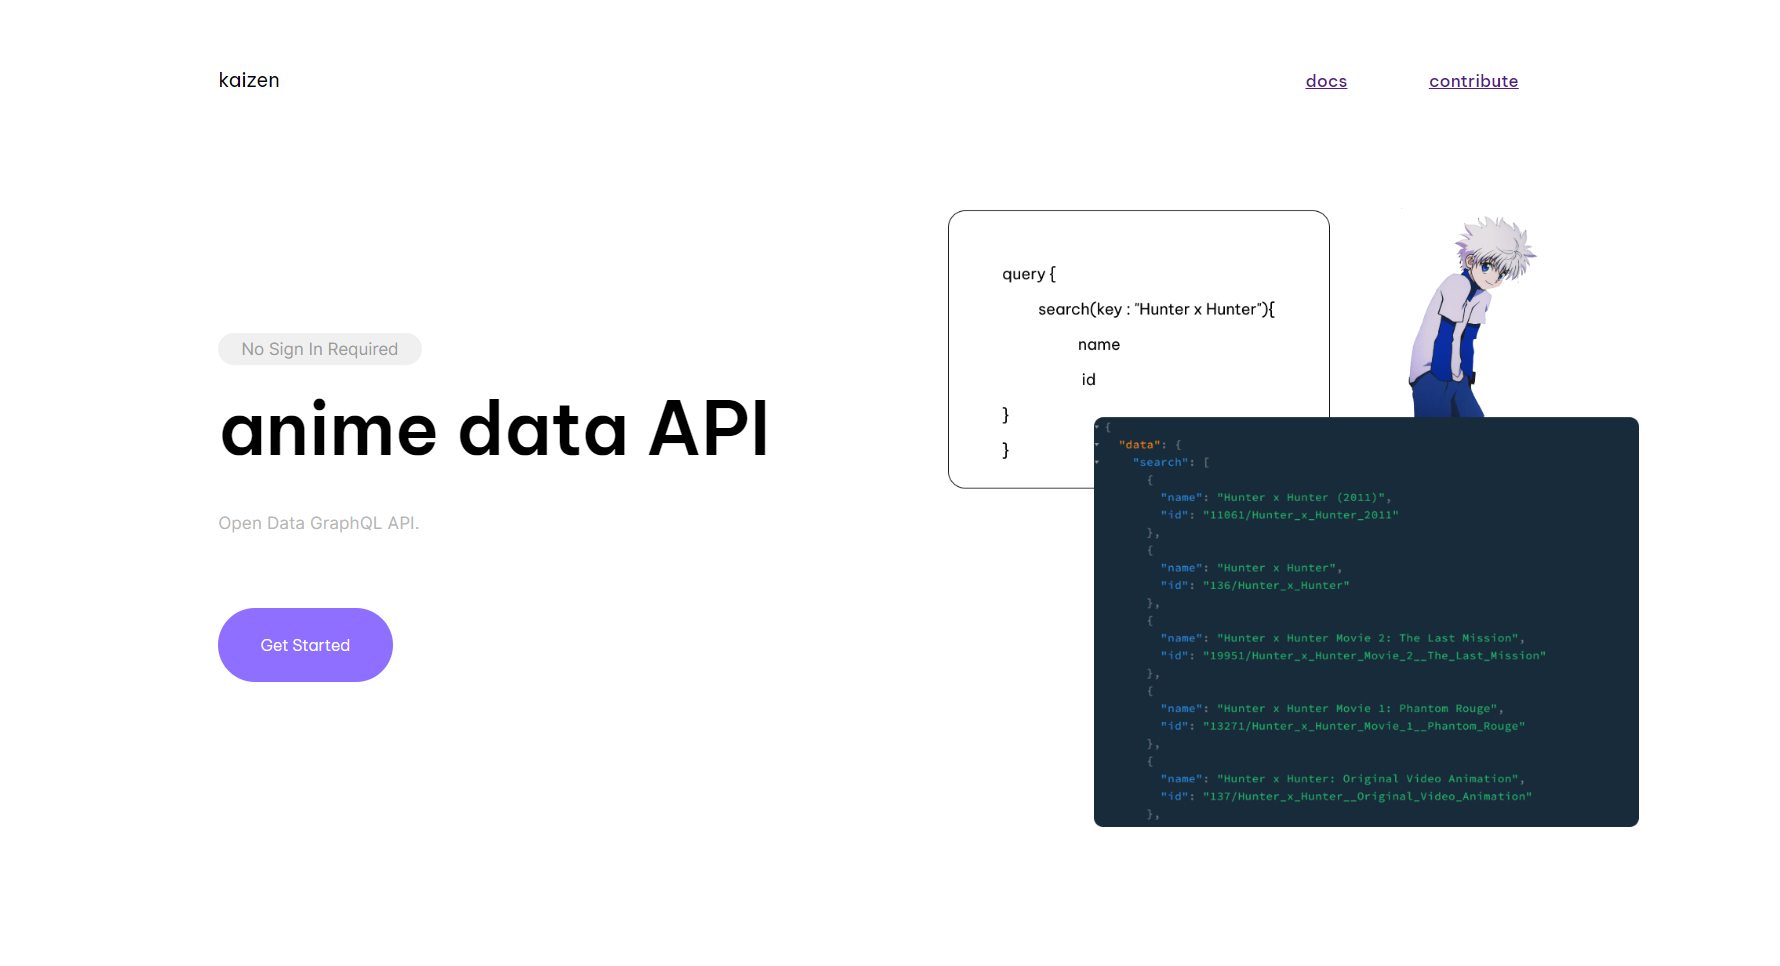Click the anime data API heading
The height and width of the screenshot is (966, 1780).
coord(495,429)
